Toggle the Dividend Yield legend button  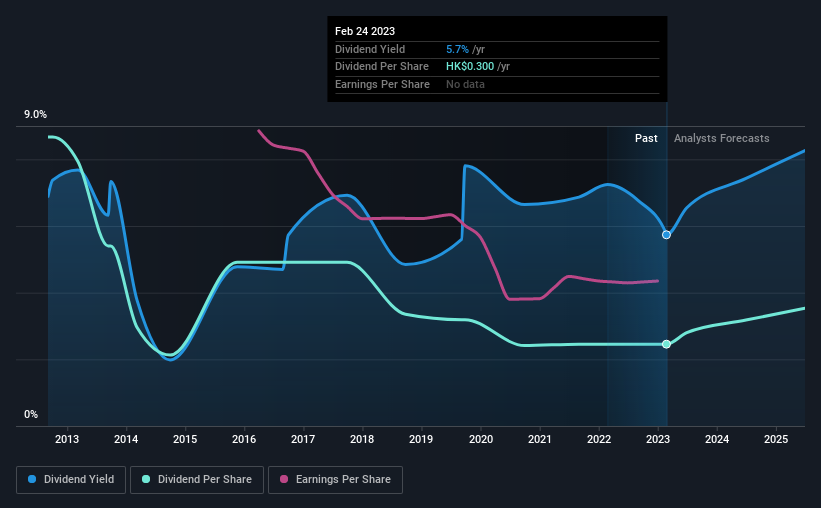(71, 480)
